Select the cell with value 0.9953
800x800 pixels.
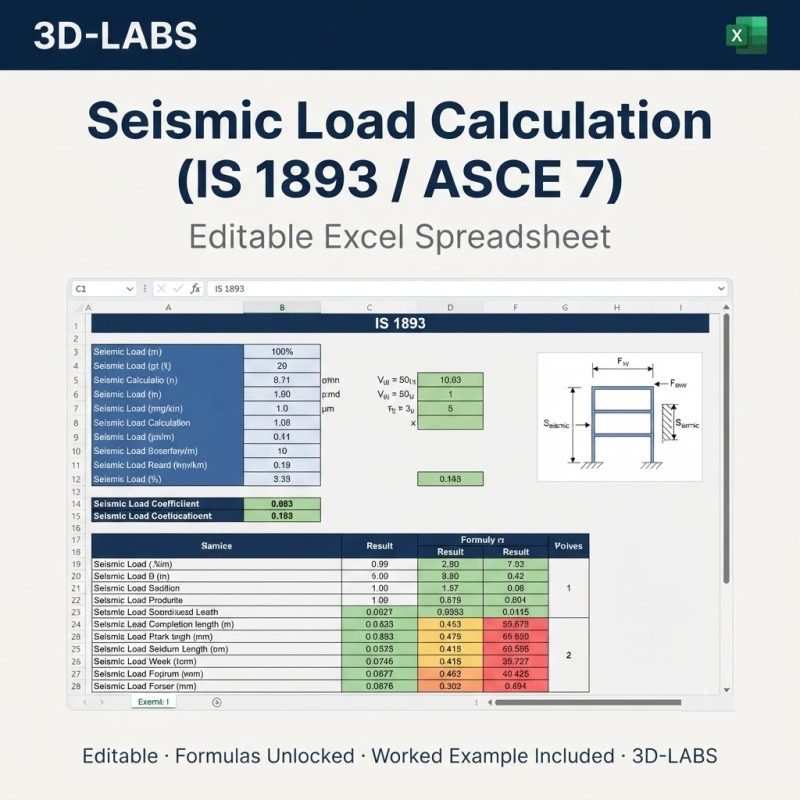pos(450,612)
